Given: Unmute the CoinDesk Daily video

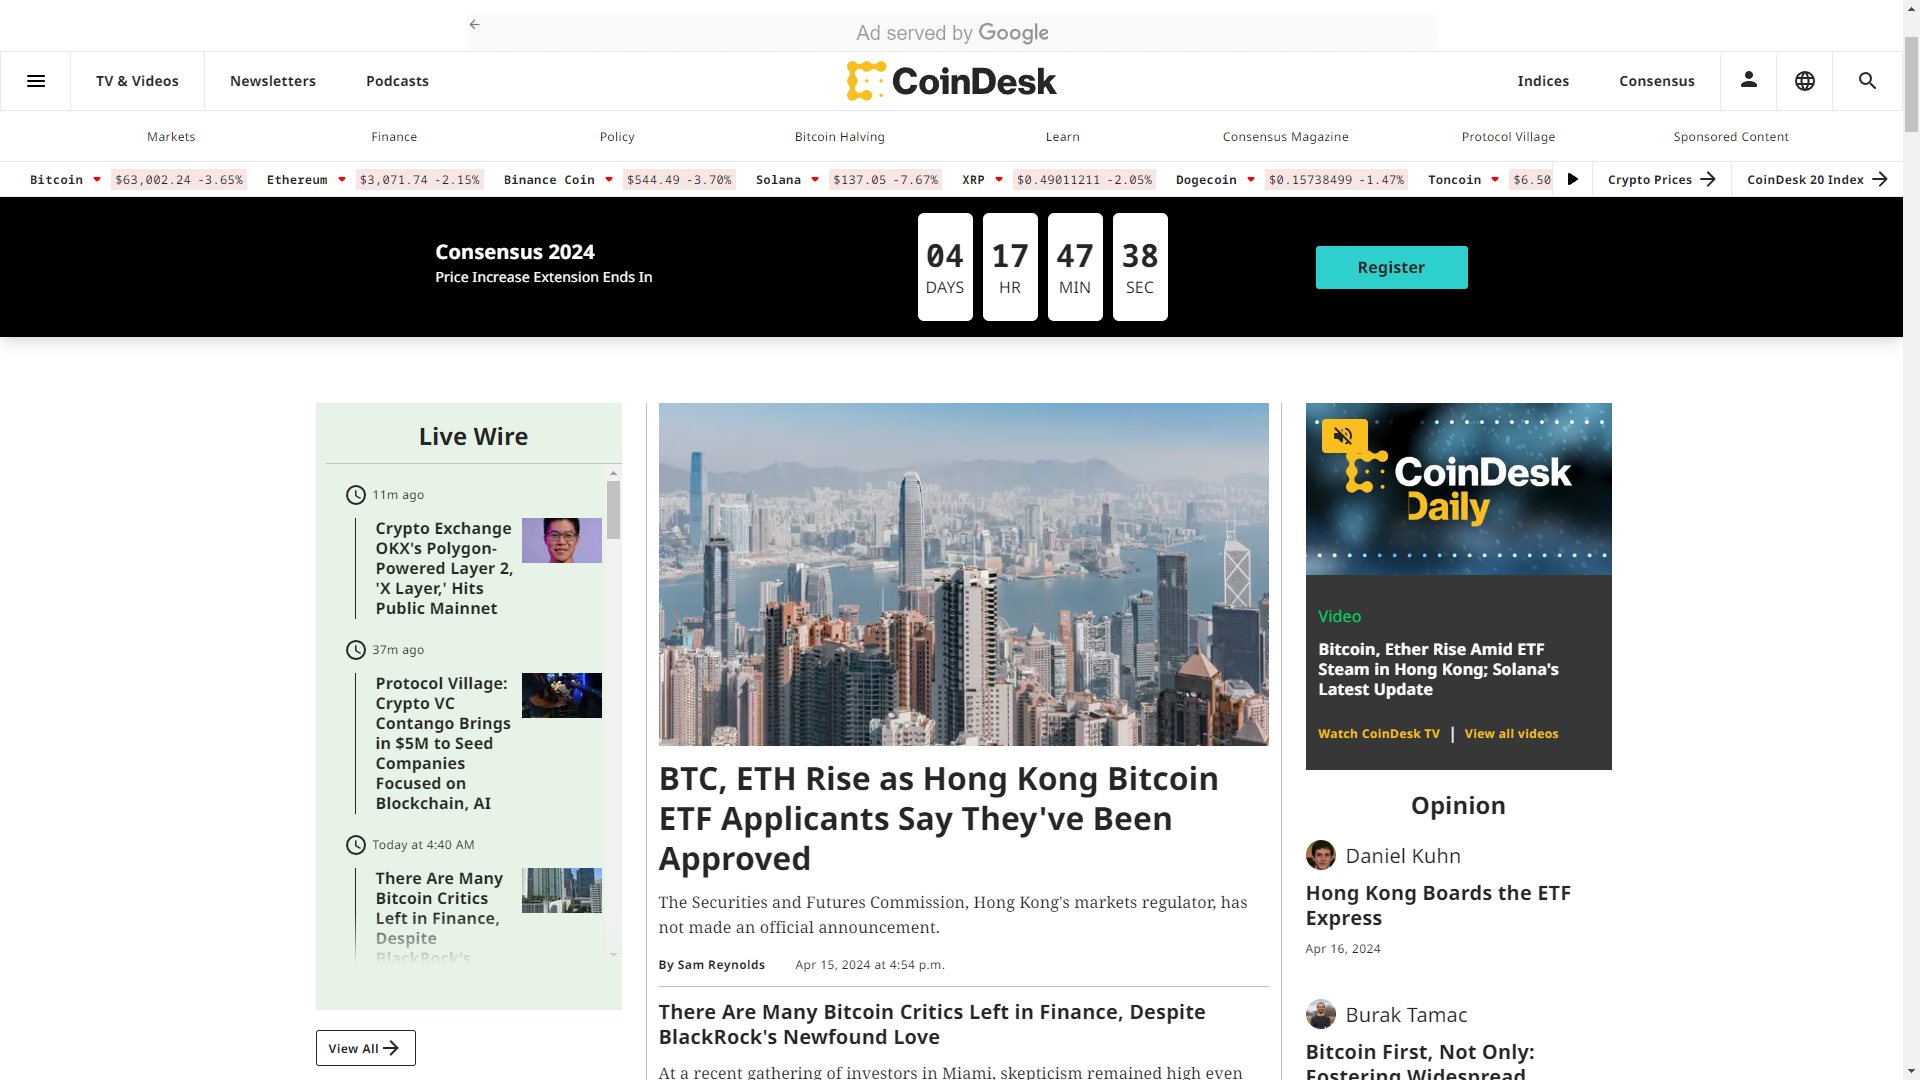Looking at the screenshot, I should (1343, 436).
